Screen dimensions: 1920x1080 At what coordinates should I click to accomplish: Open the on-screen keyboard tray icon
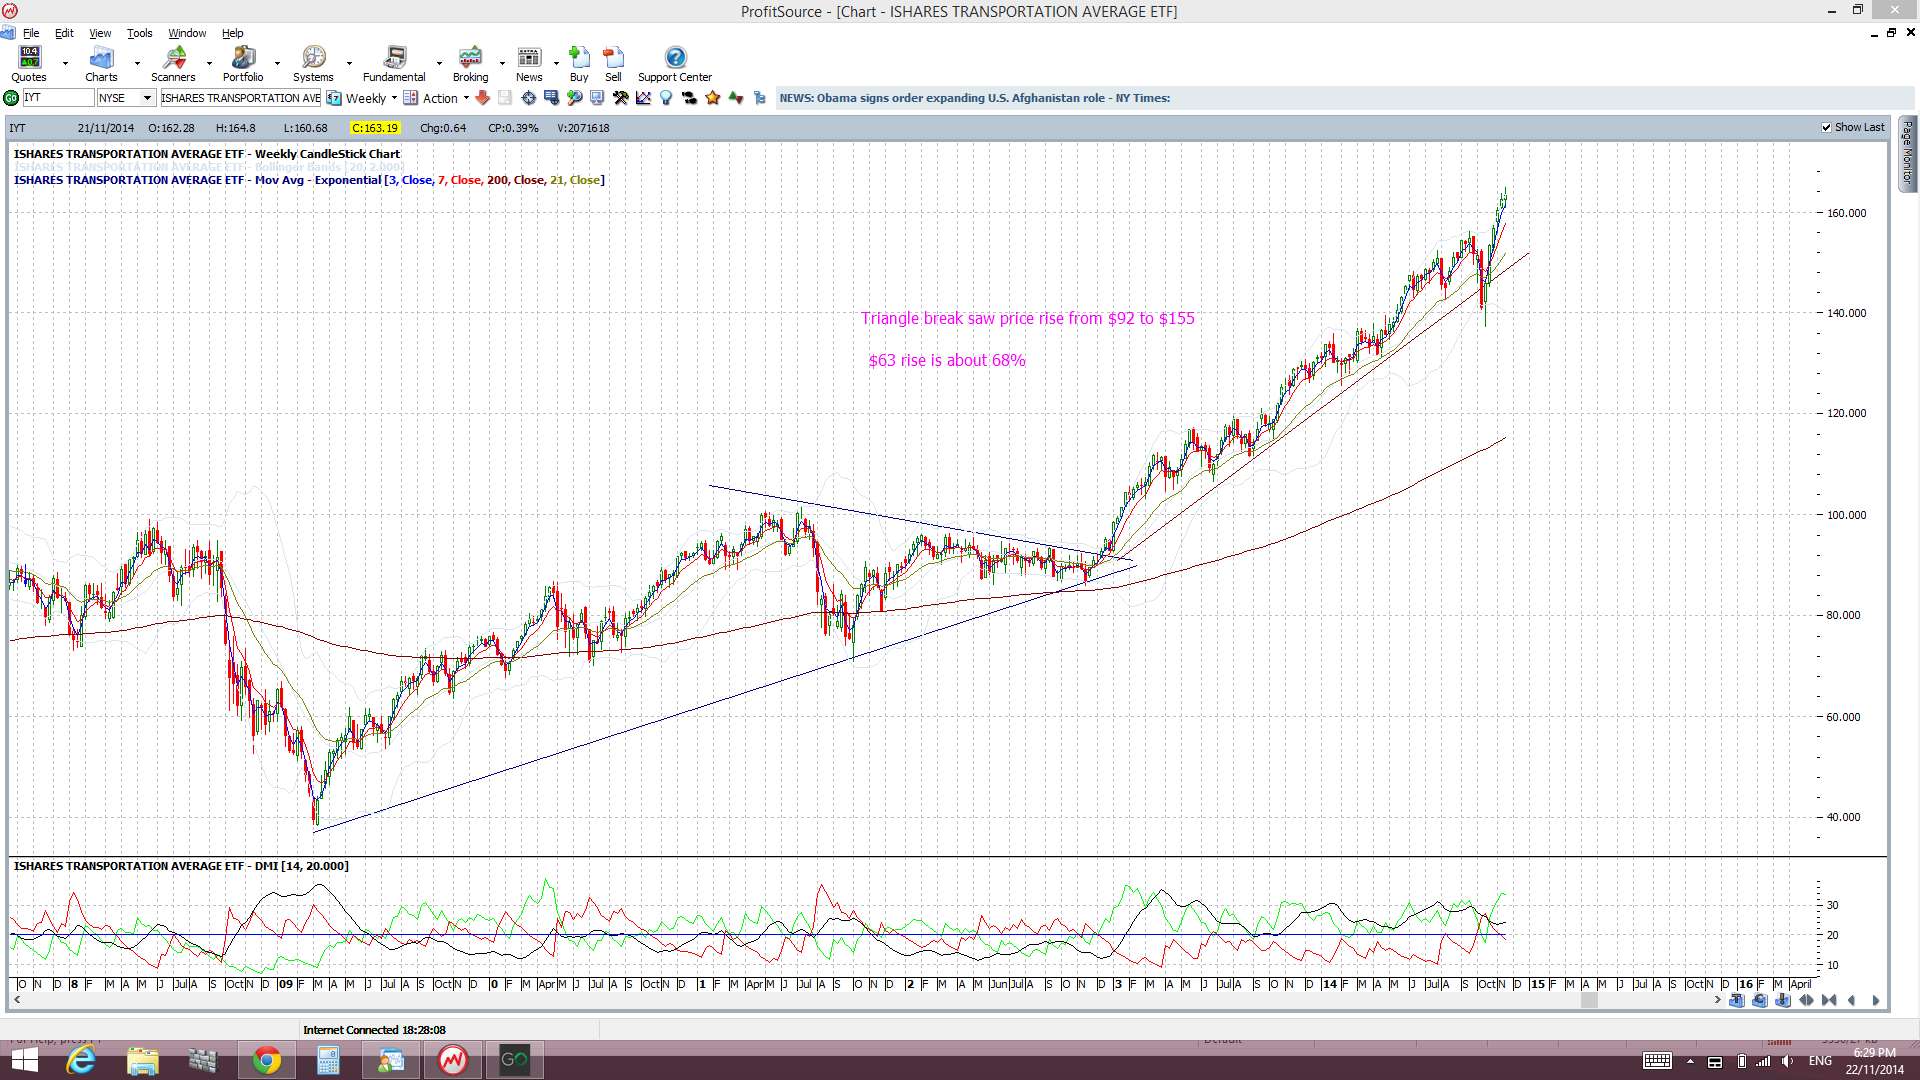pos(1657,1061)
